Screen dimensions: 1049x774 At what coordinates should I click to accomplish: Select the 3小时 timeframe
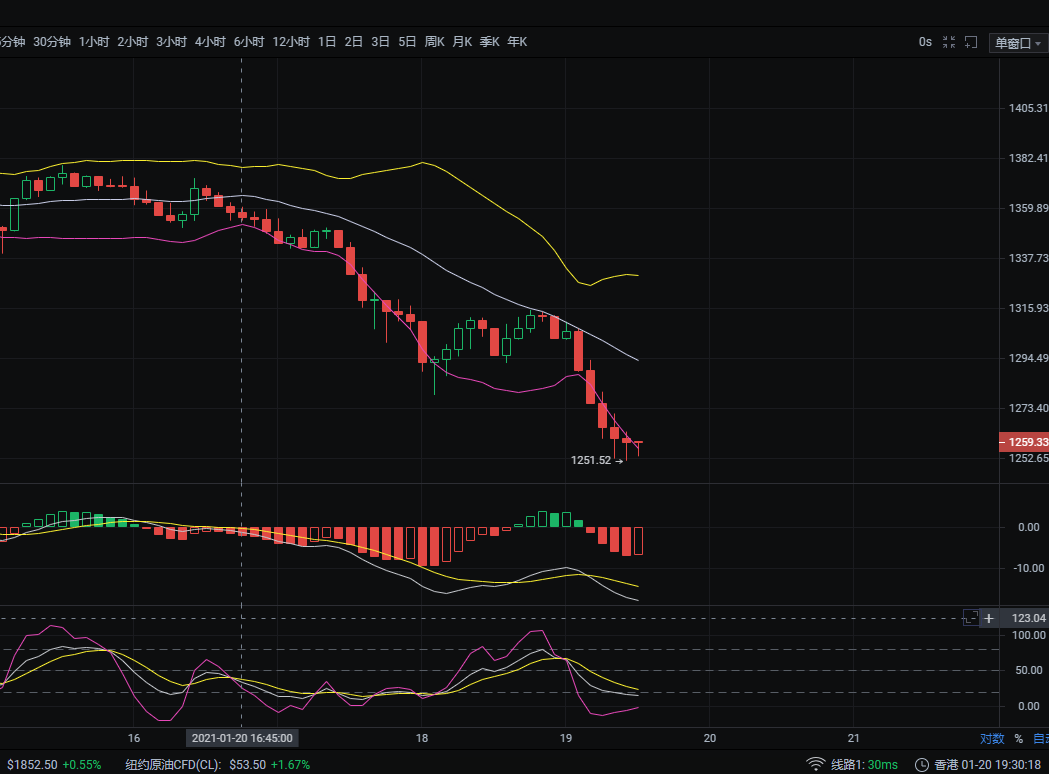(171, 41)
